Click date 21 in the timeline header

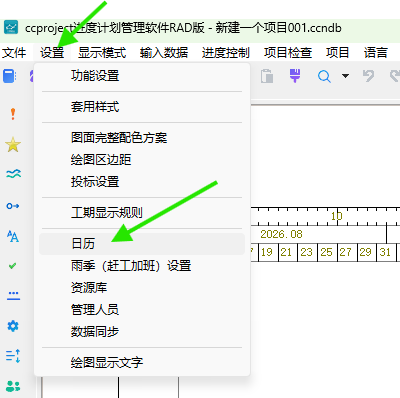click(x=286, y=252)
